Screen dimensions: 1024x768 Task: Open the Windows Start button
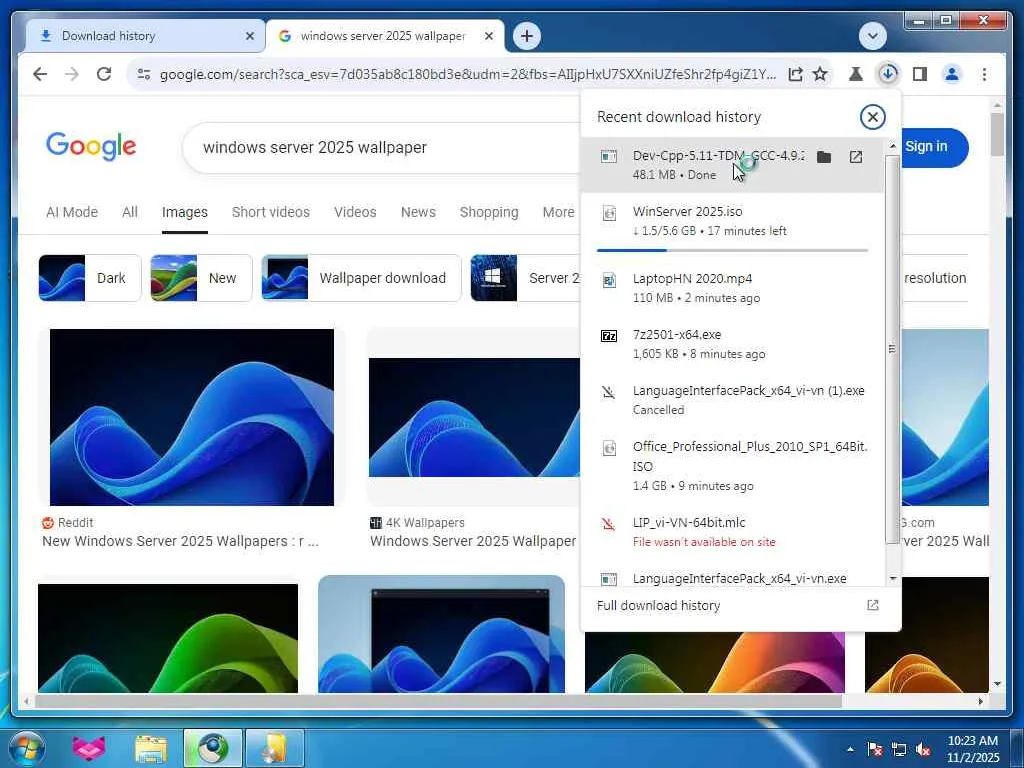click(x=26, y=748)
